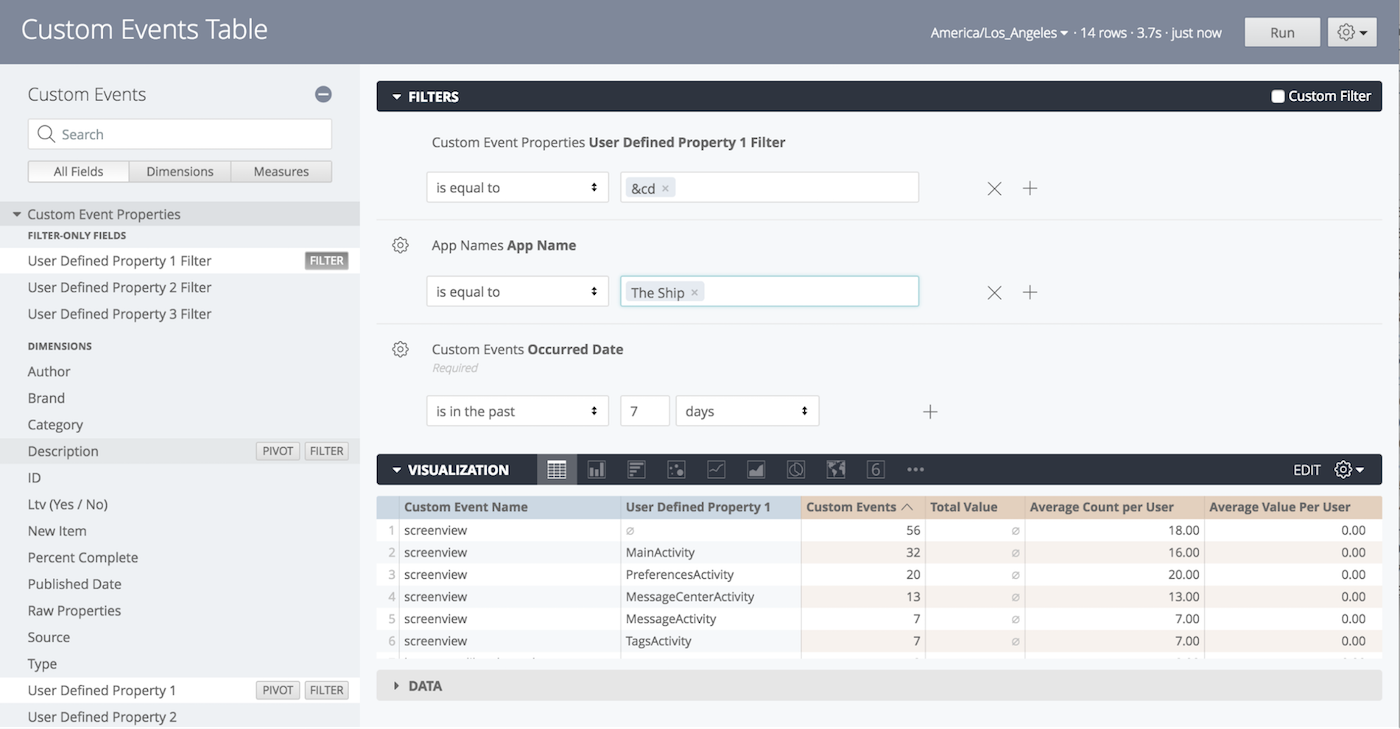Switch visualization to column chart
The width and height of the screenshot is (1400, 729).
[596, 469]
